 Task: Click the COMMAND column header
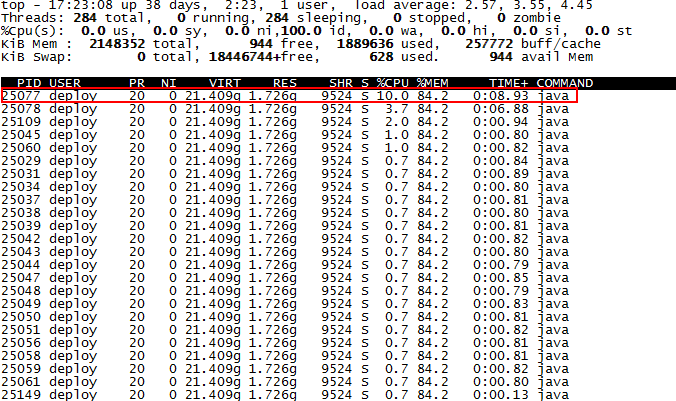point(565,83)
